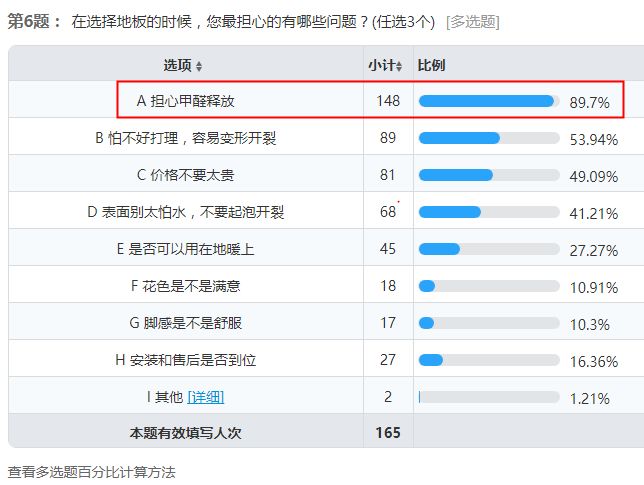Click the 多选题 tag in the title
The height and width of the screenshot is (485, 644).
(x=473, y=22)
